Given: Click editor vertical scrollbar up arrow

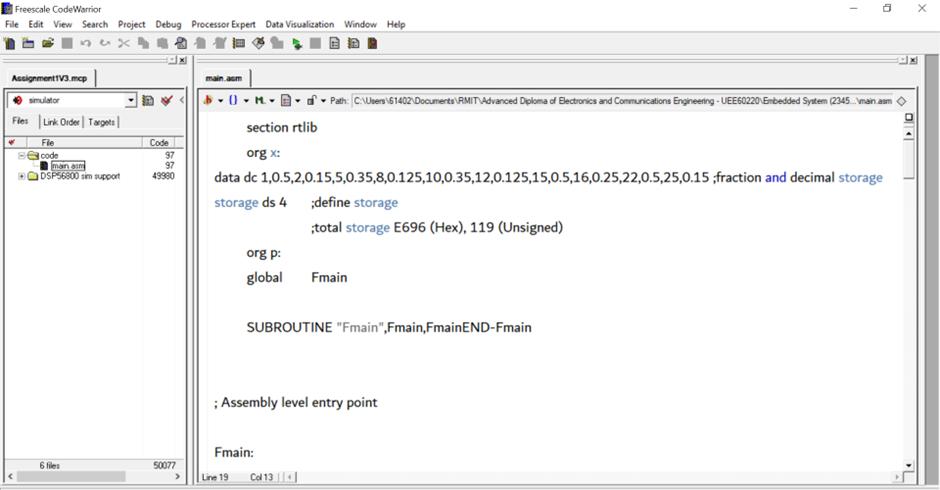Looking at the screenshot, I should click(x=909, y=133).
